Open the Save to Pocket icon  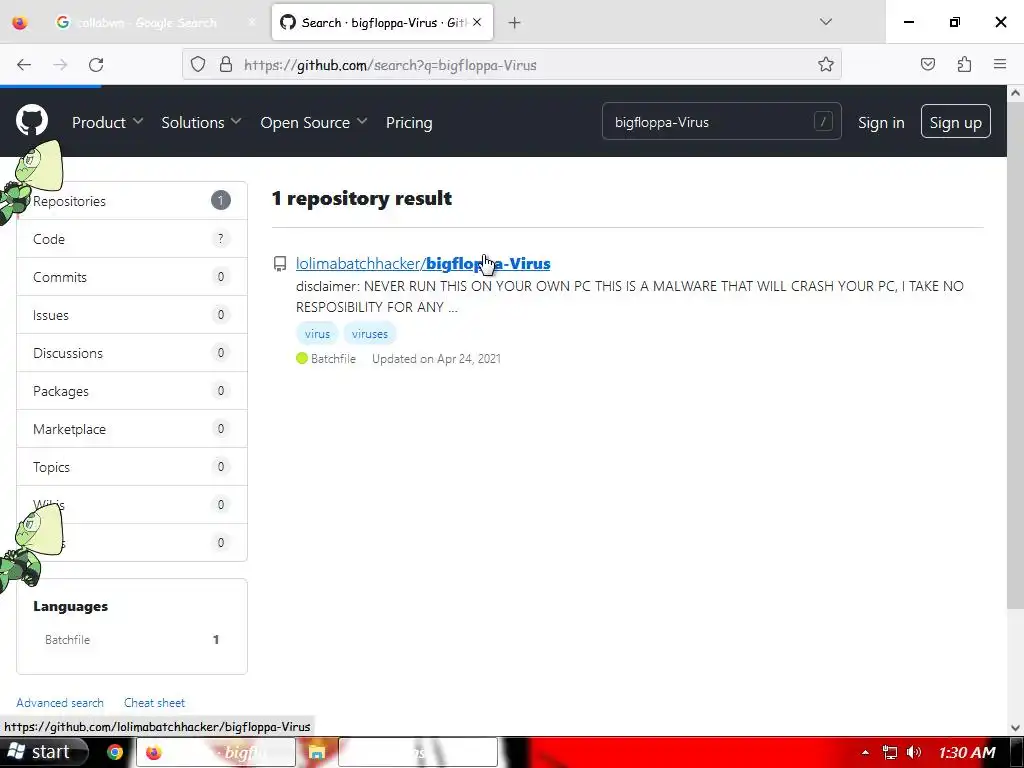point(927,64)
